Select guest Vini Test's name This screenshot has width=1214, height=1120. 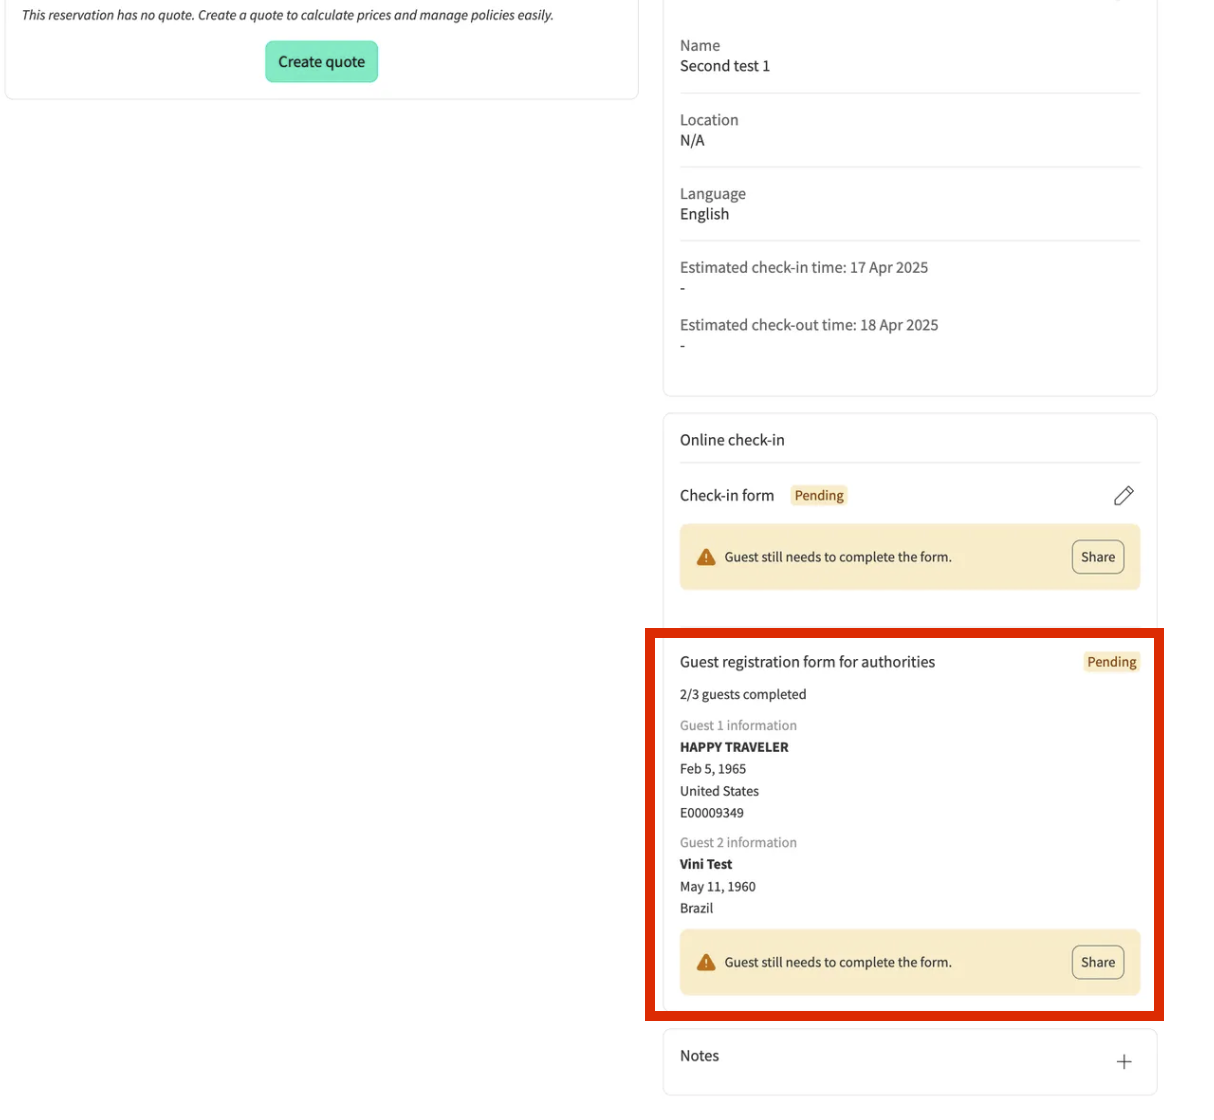(x=706, y=864)
